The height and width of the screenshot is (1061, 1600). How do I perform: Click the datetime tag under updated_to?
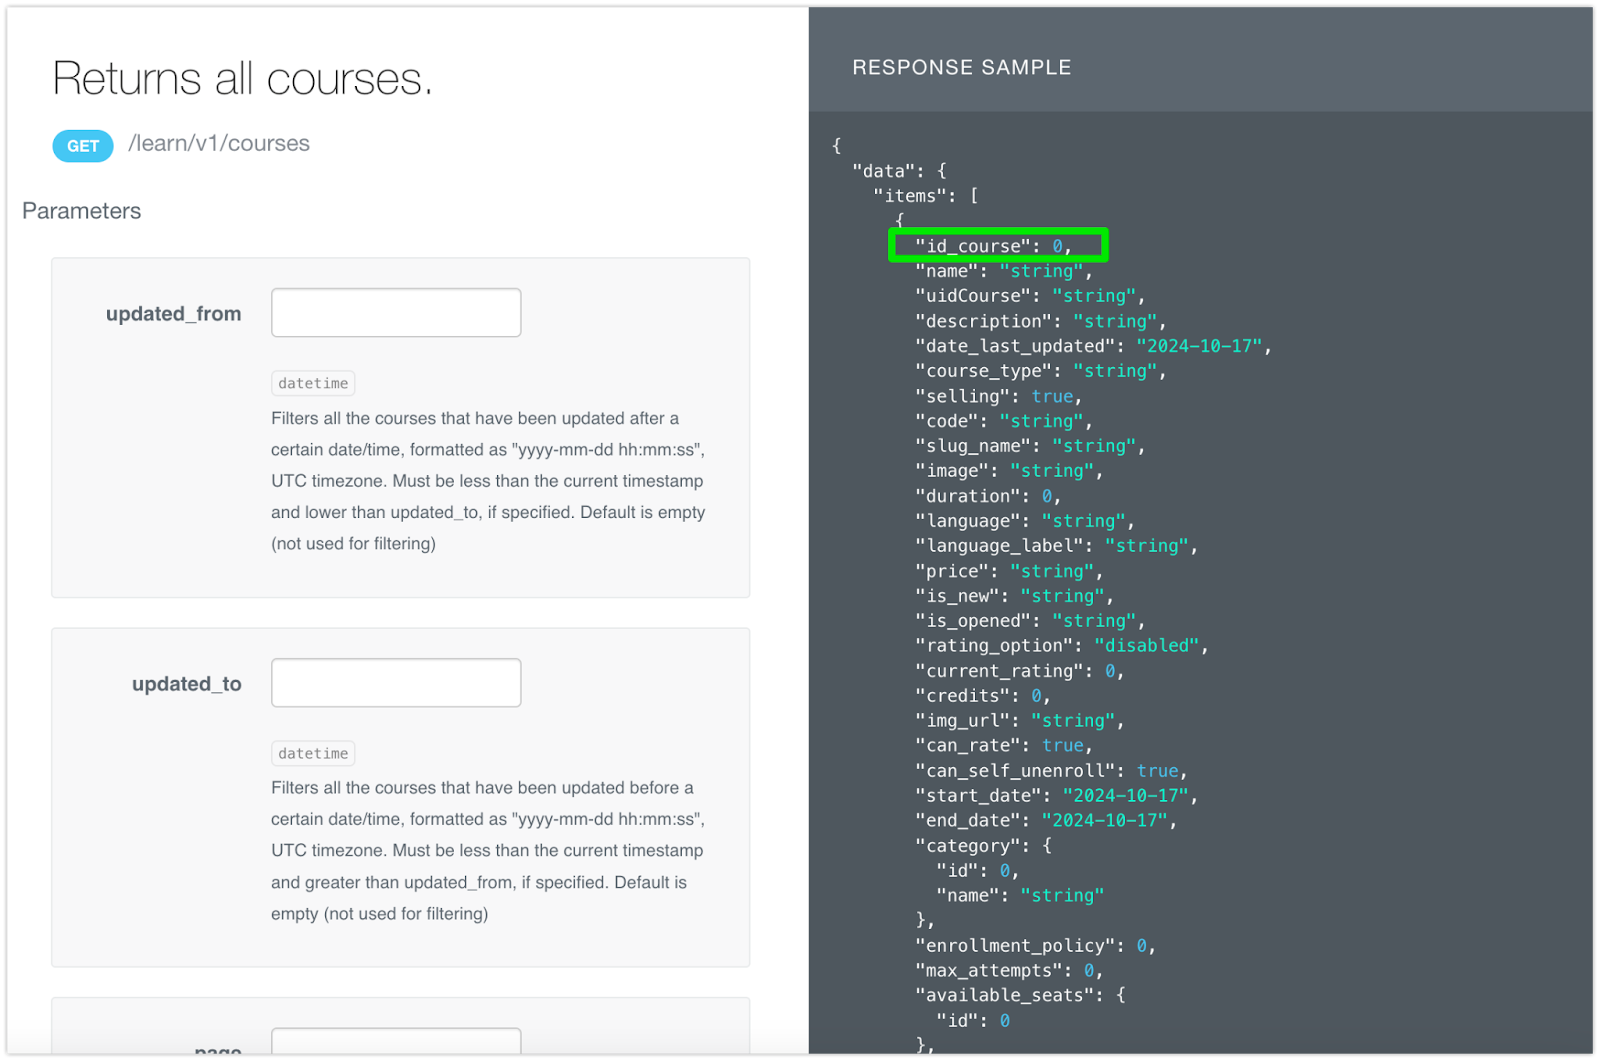click(x=313, y=753)
